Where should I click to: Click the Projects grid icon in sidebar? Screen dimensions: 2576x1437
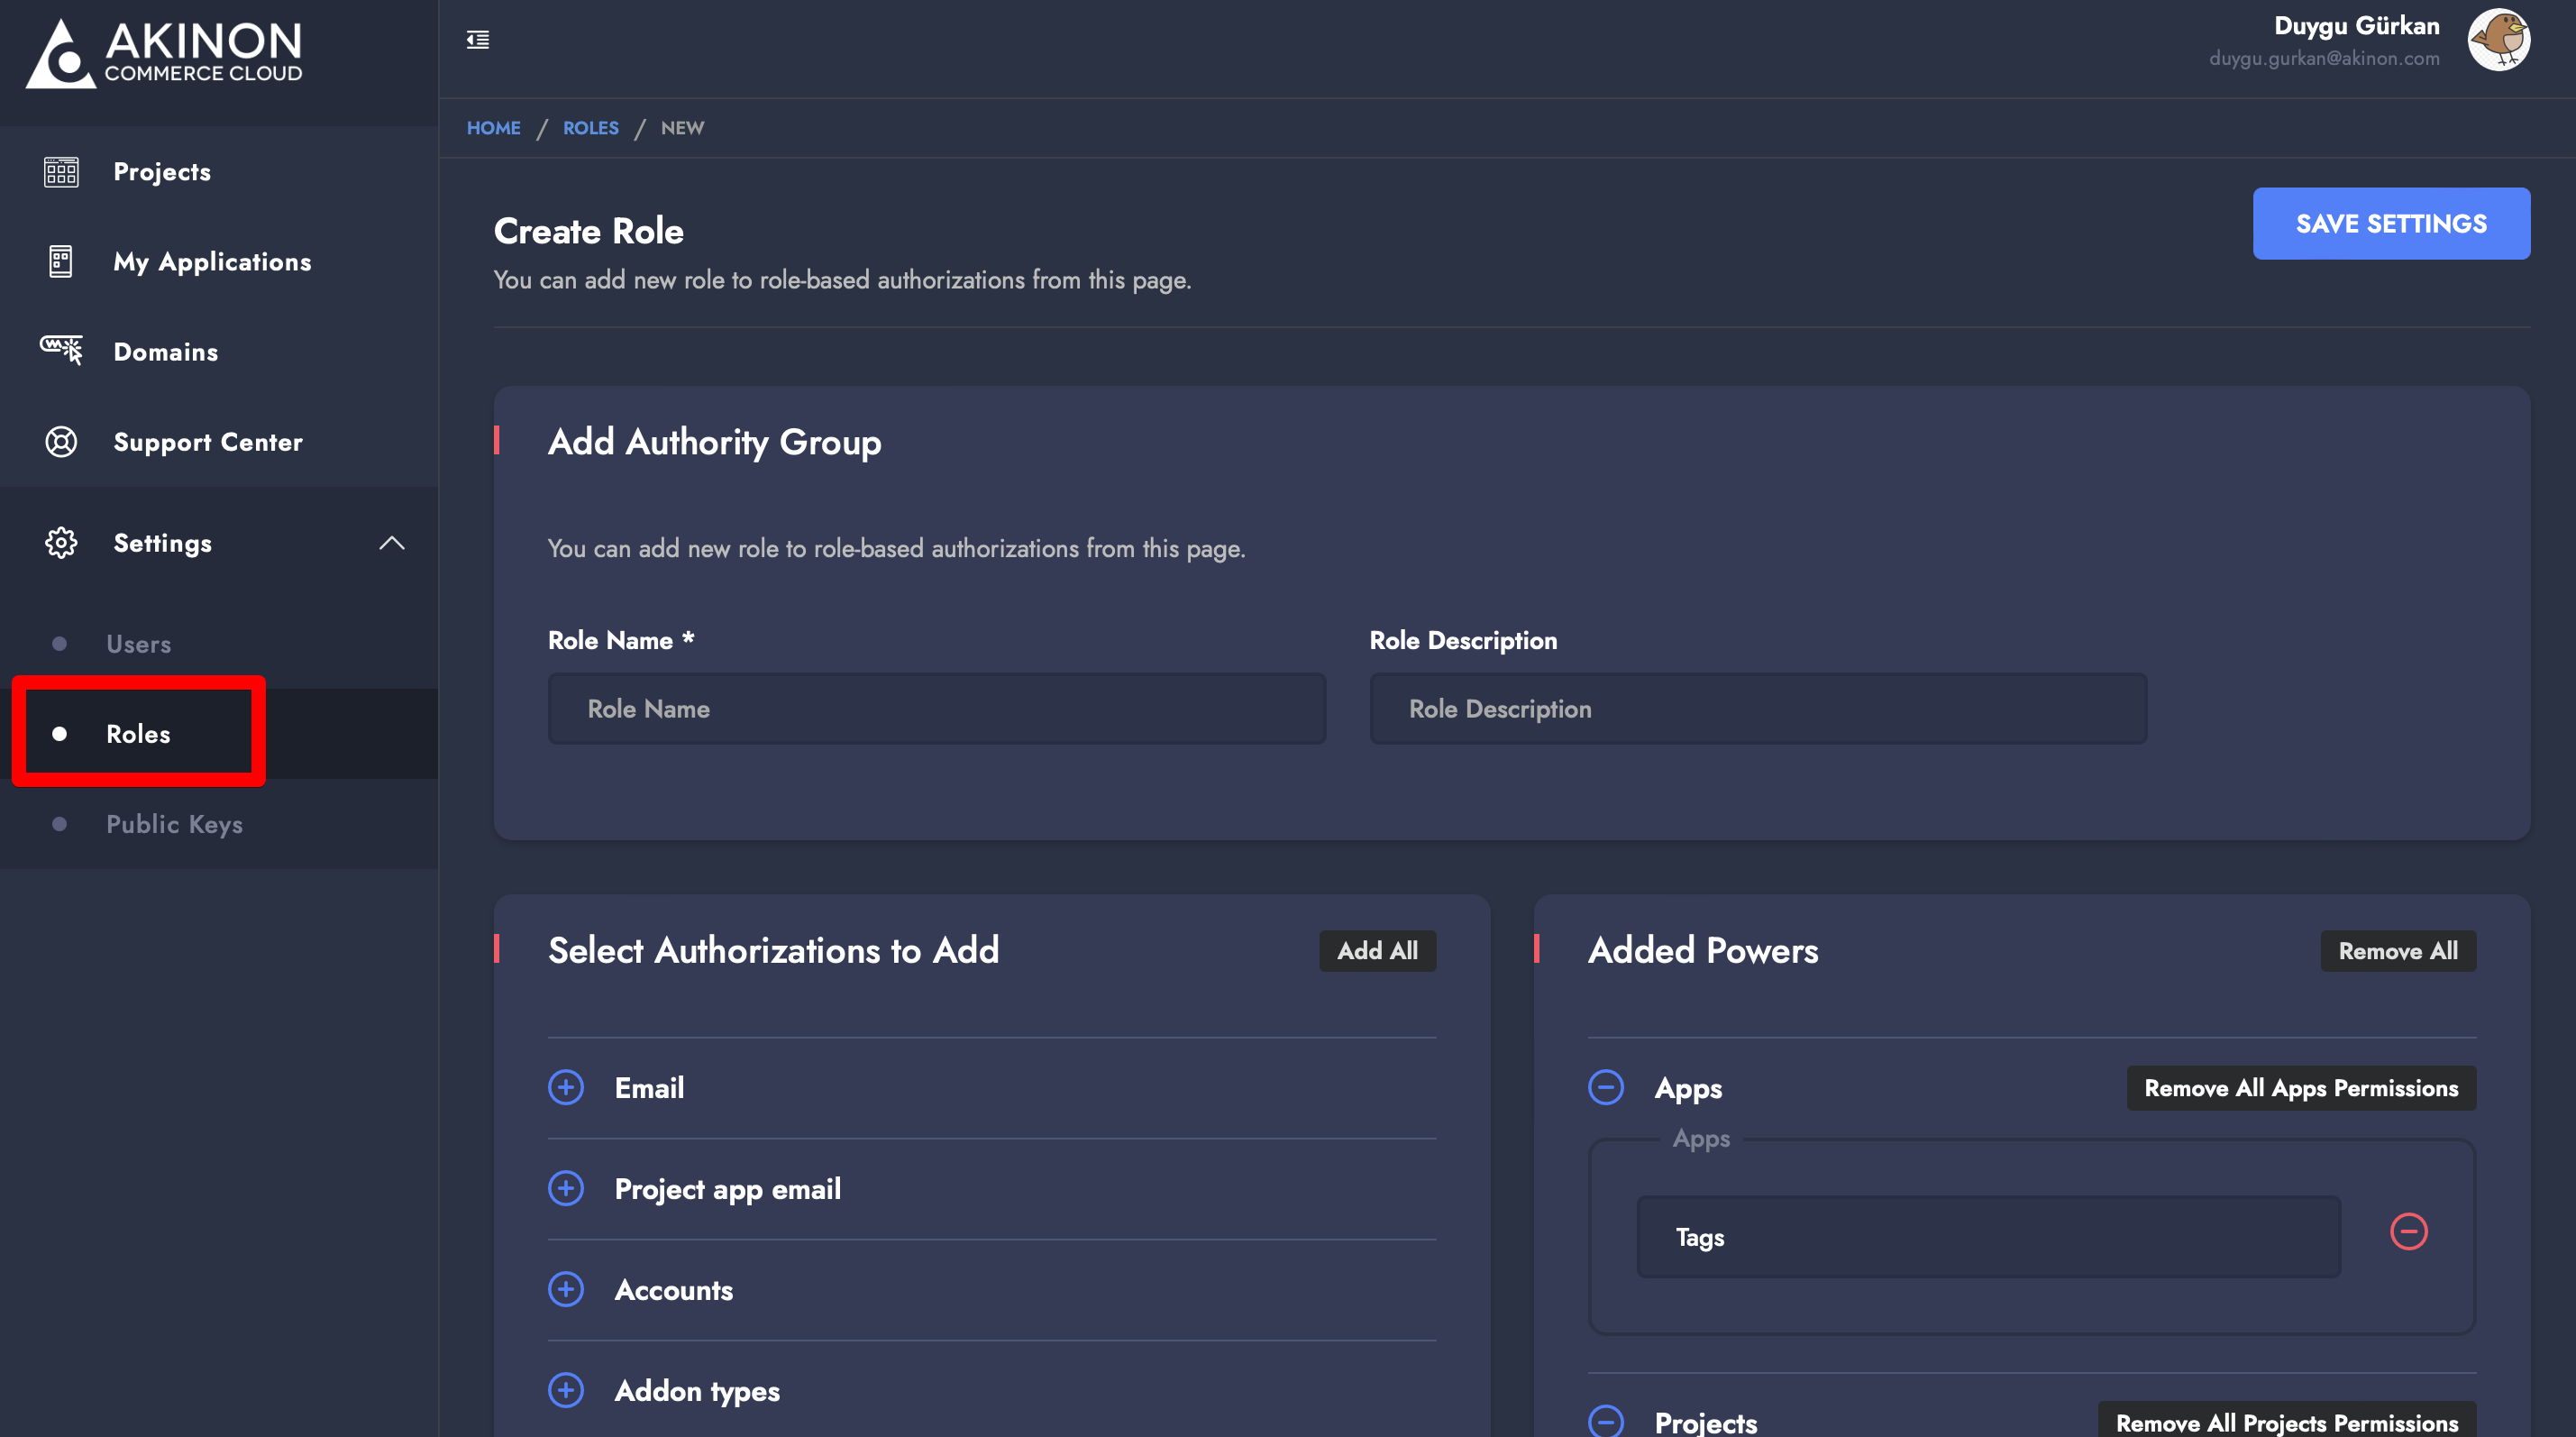(61, 172)
